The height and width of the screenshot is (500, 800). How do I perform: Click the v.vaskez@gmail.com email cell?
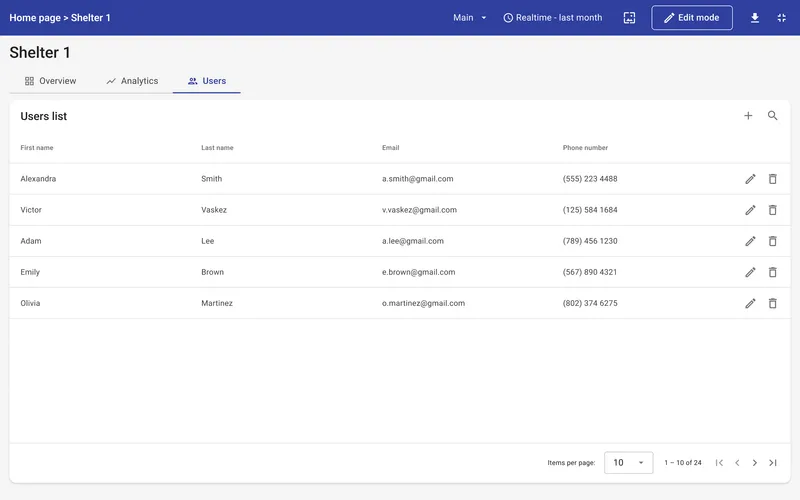[x=419, y=210]
